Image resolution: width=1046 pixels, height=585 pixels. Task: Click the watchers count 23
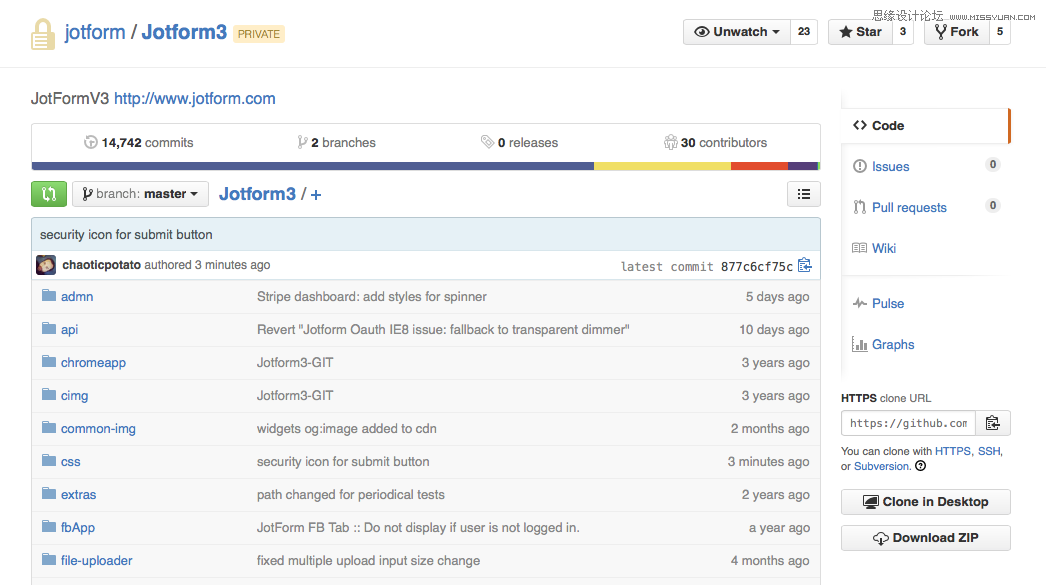pos(804,32)
